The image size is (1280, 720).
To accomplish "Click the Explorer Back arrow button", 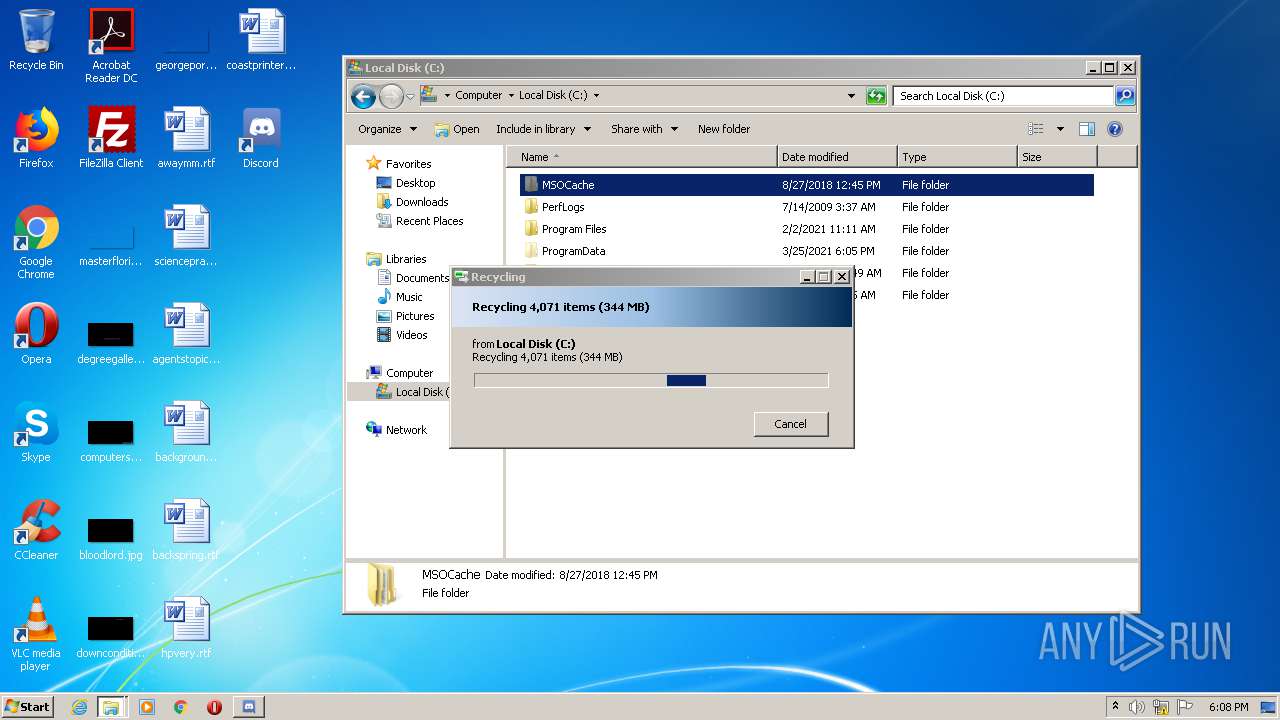I will click(x=363, y=96).
